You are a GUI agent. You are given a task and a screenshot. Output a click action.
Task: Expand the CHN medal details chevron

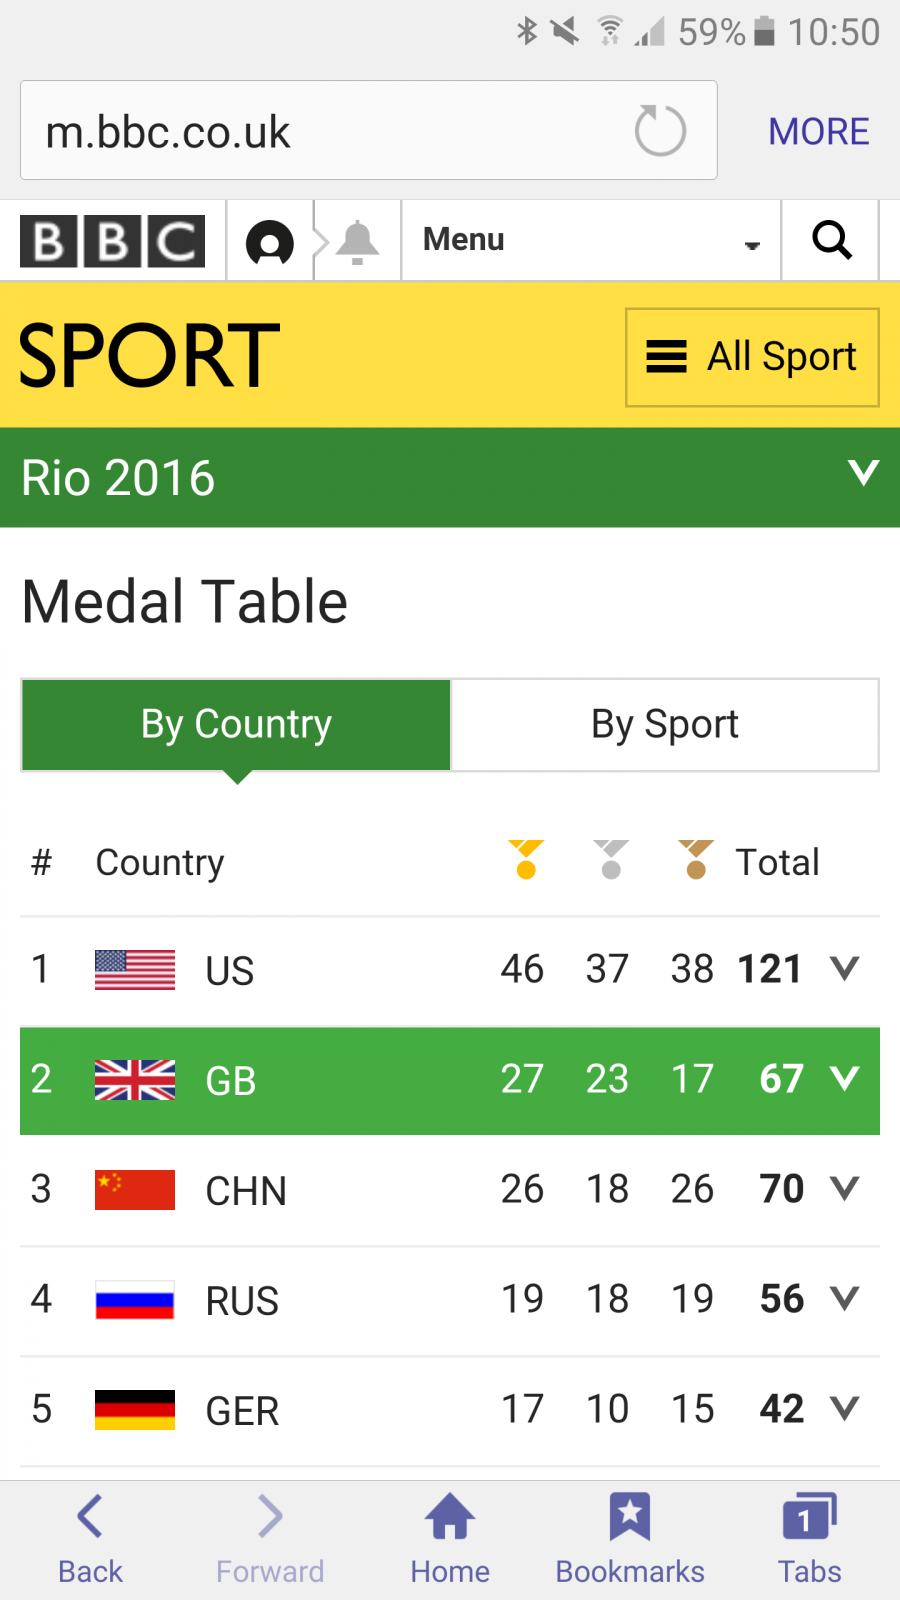[845, 1188]
